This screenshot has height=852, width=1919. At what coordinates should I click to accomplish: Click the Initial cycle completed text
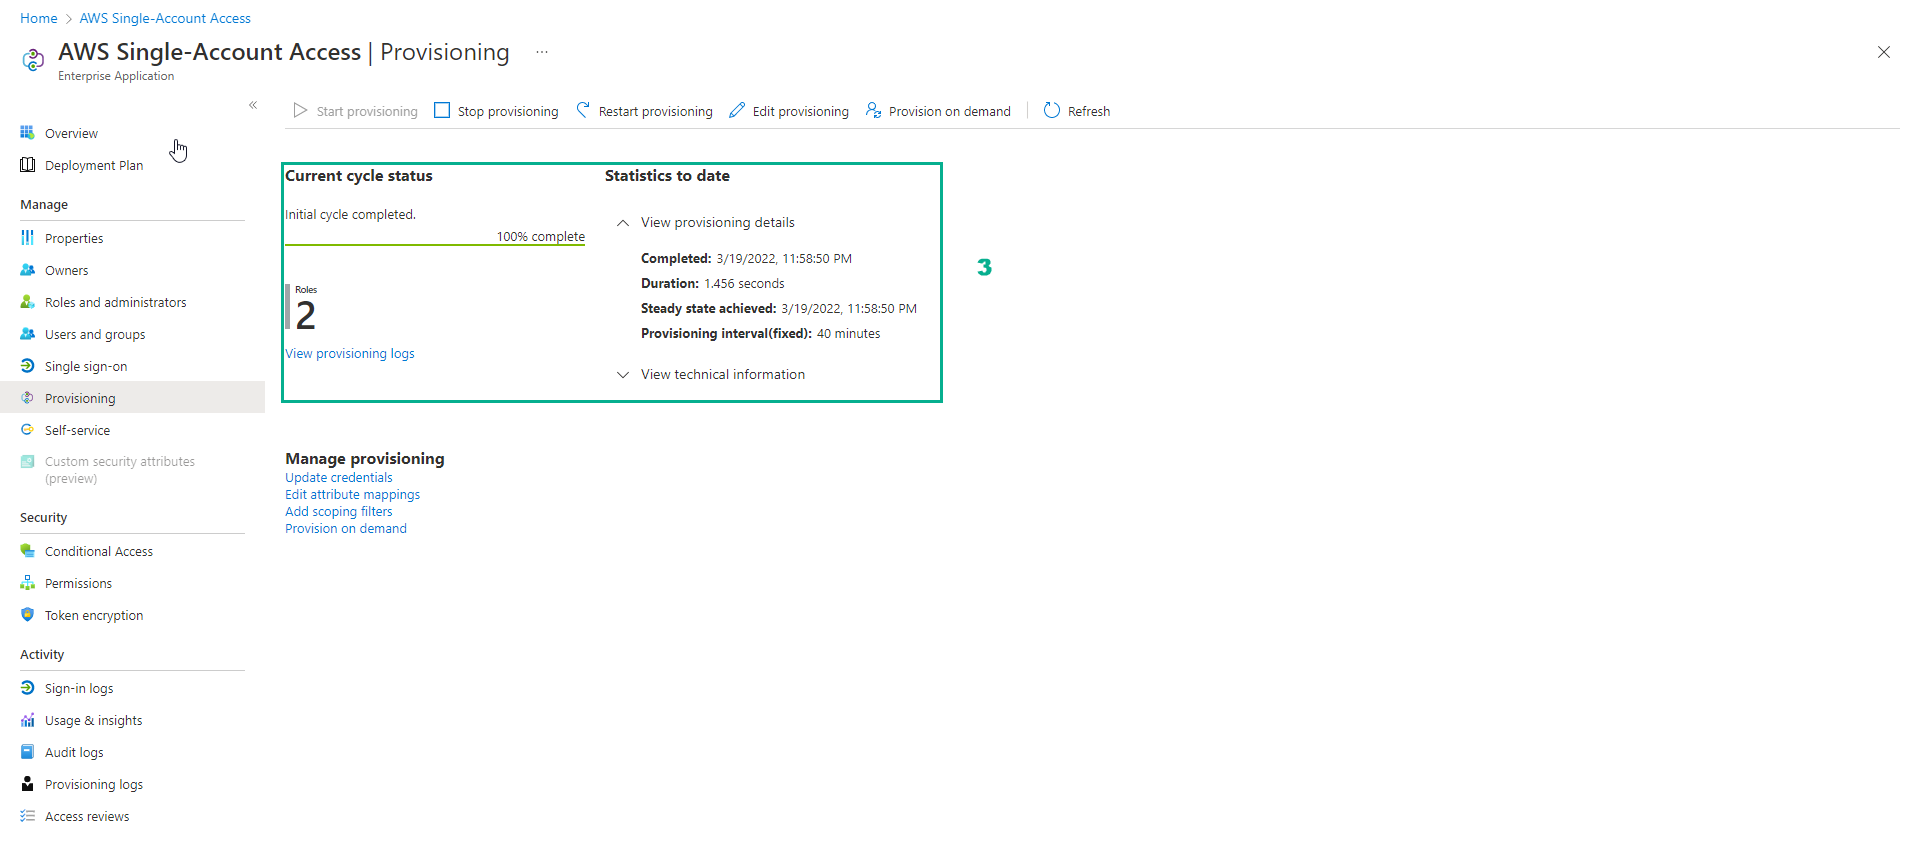pyautogui.click(x=350, y=214)
